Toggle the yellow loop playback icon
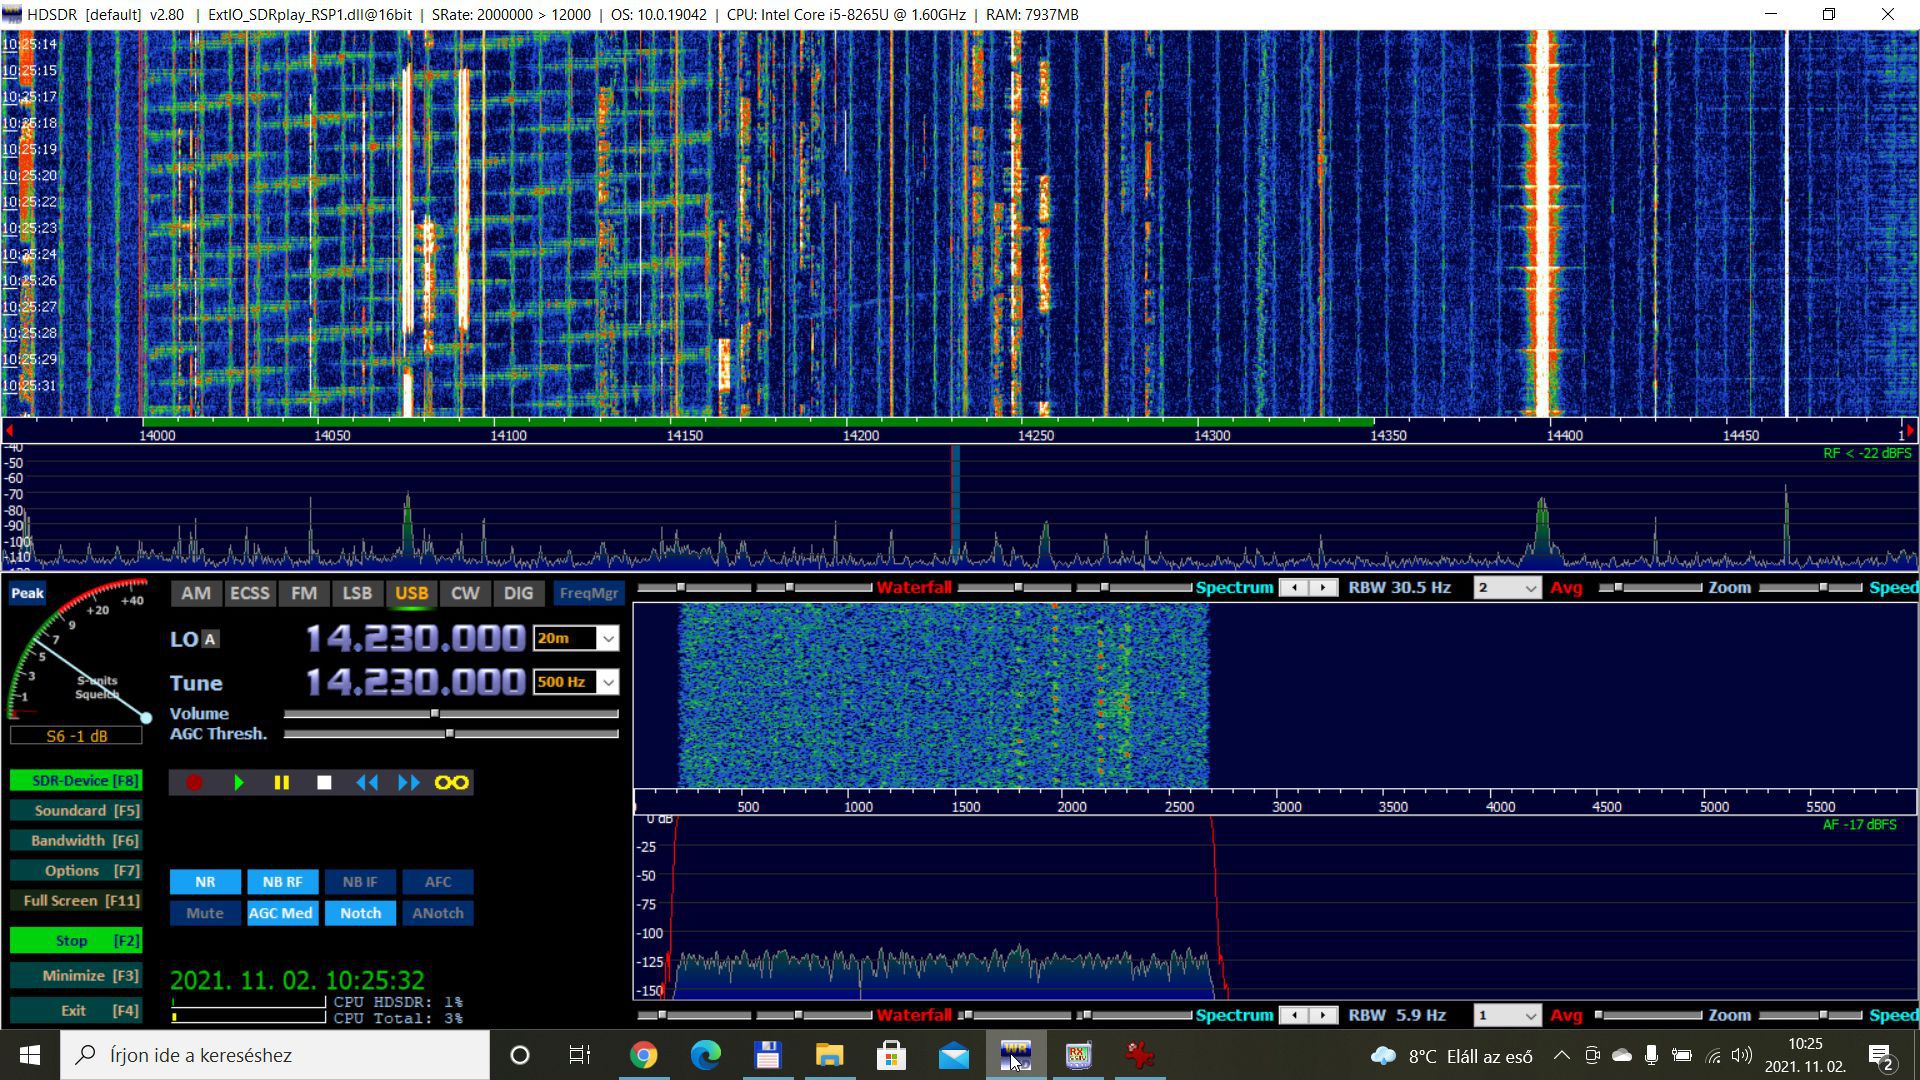 coord(451,783)
